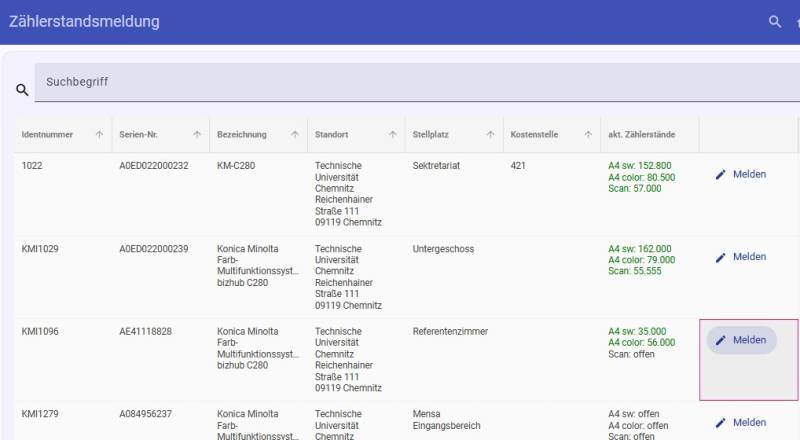Click into the Suchbegriff search field

(x=400, y=82)
